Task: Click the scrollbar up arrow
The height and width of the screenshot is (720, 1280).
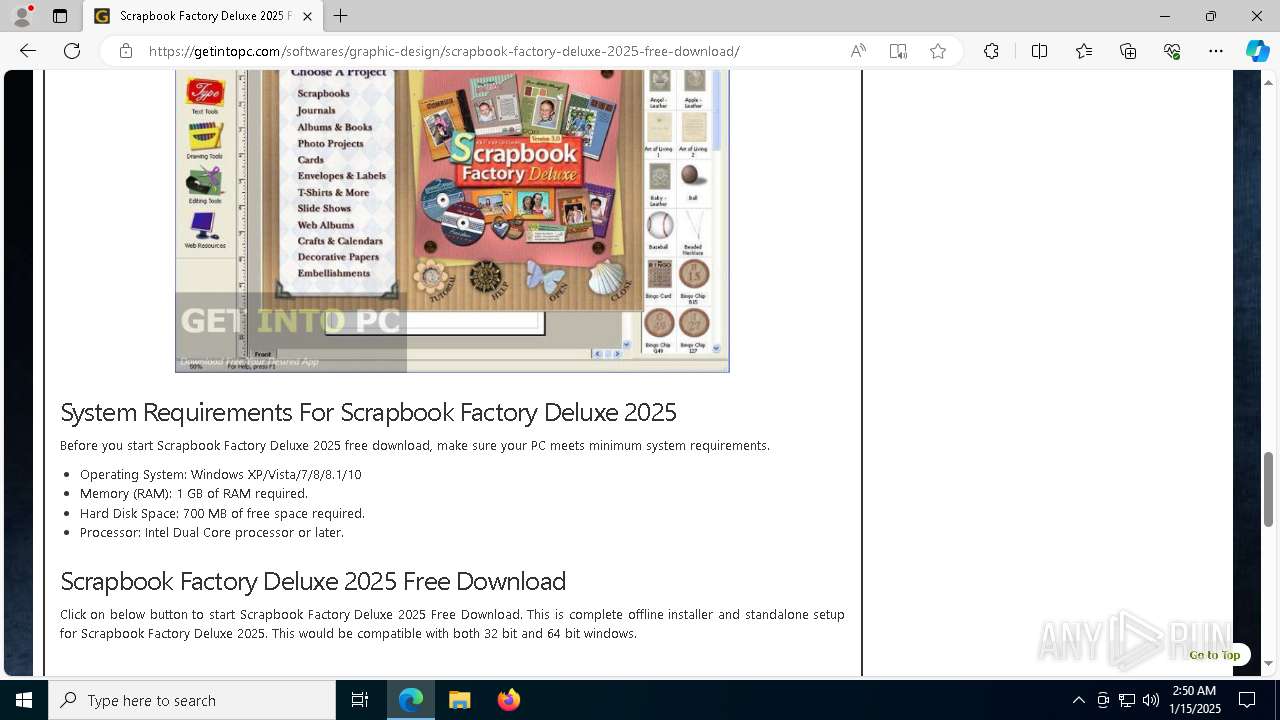Action: coord(1268,81)
